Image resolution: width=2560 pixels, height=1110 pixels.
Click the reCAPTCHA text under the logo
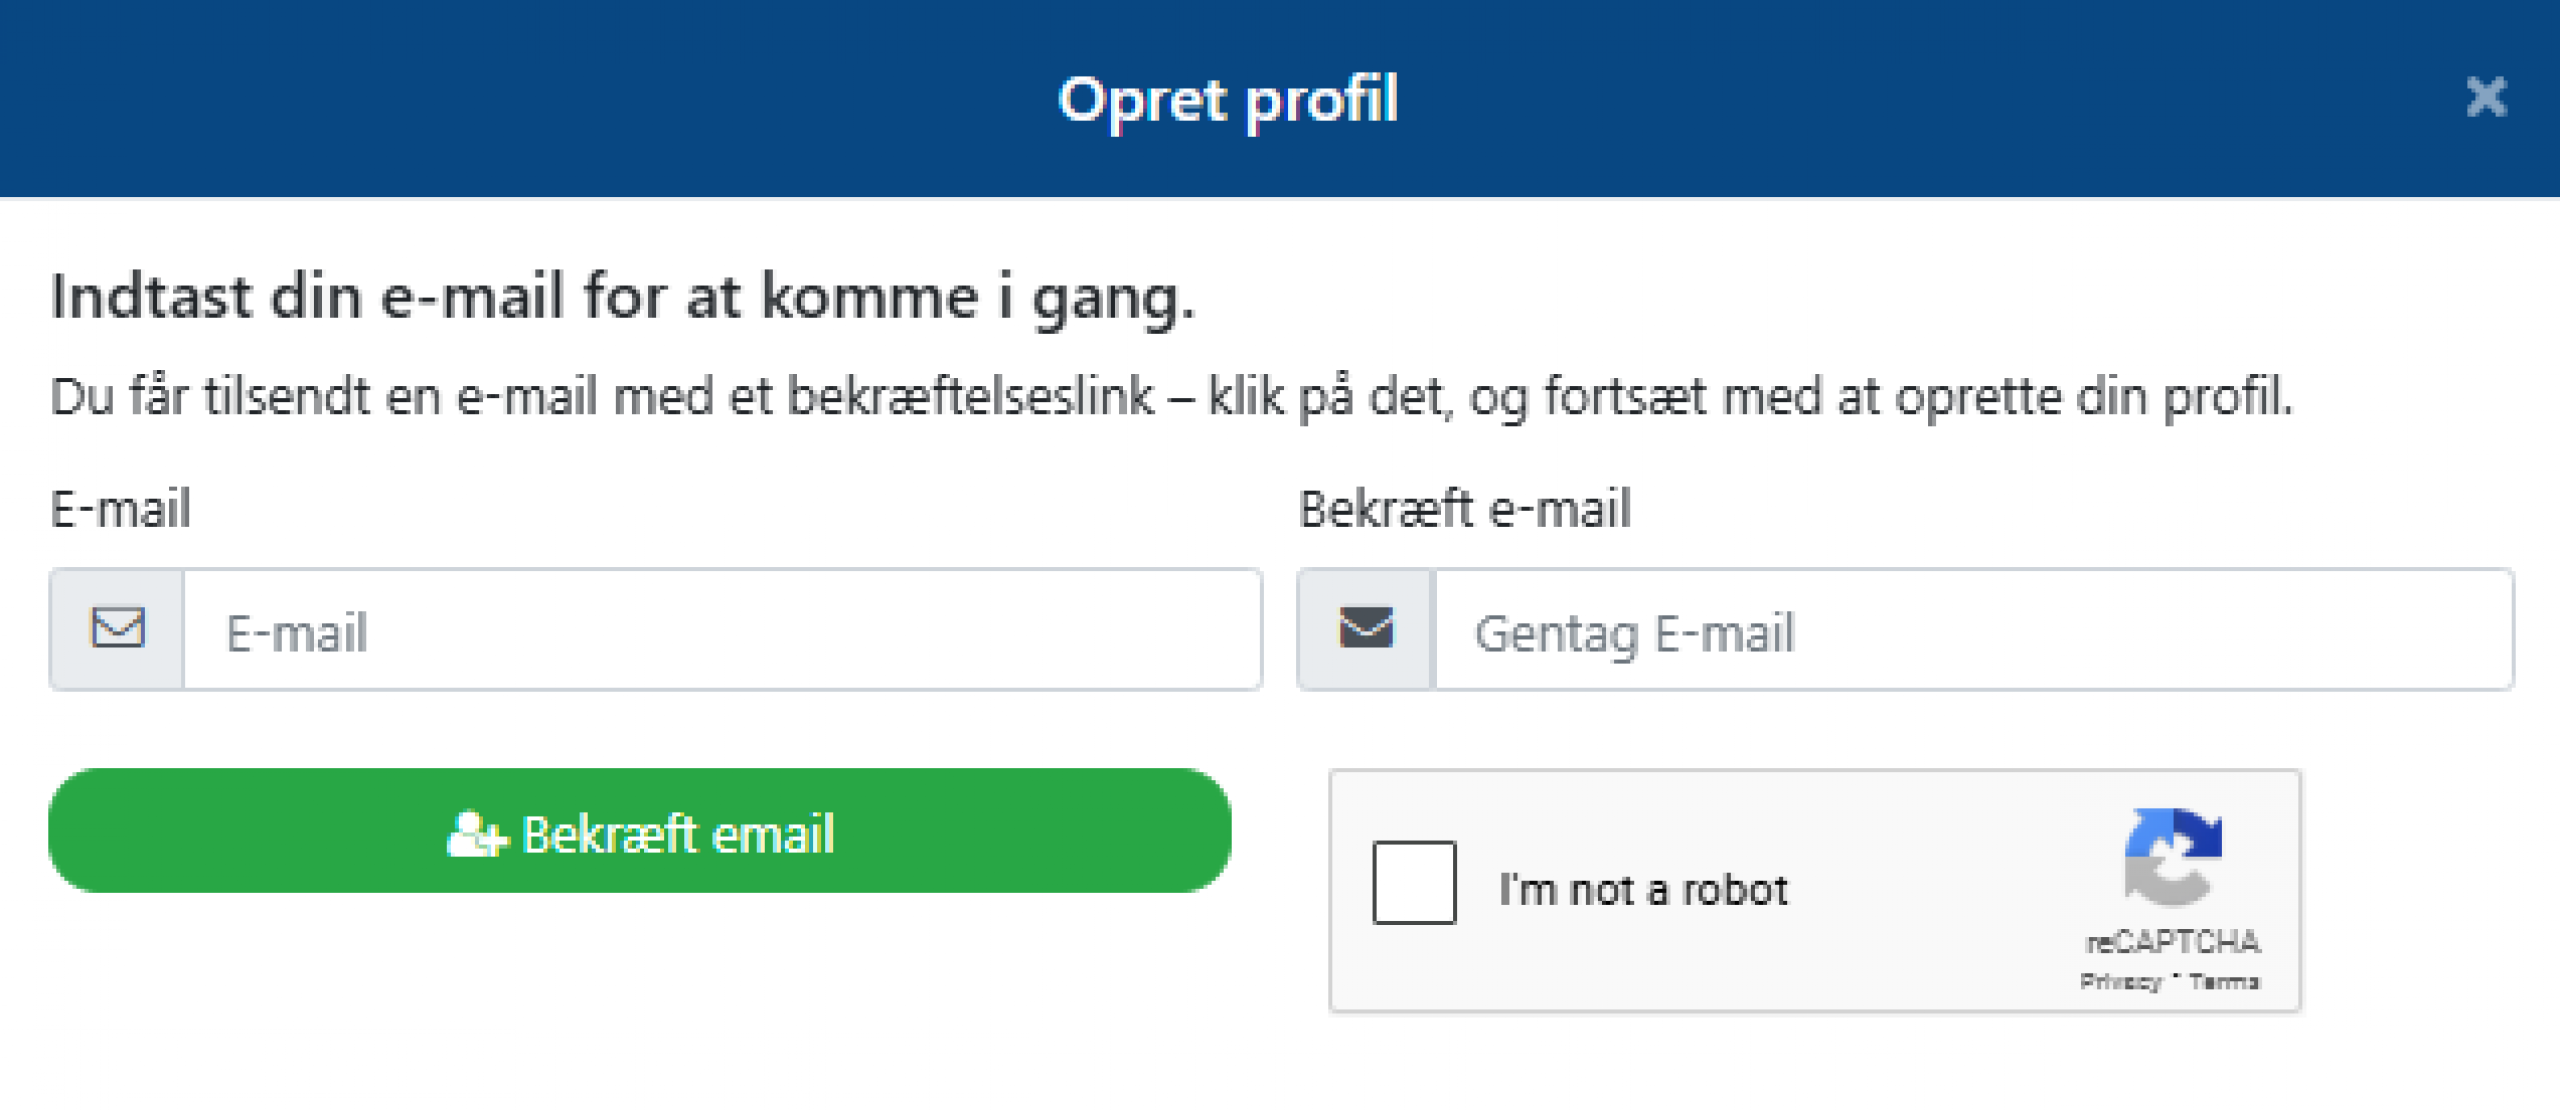click(x=2172, y=942)
